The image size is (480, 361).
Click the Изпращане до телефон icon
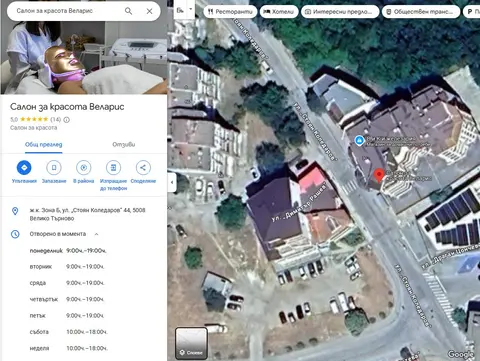point(113,168)
